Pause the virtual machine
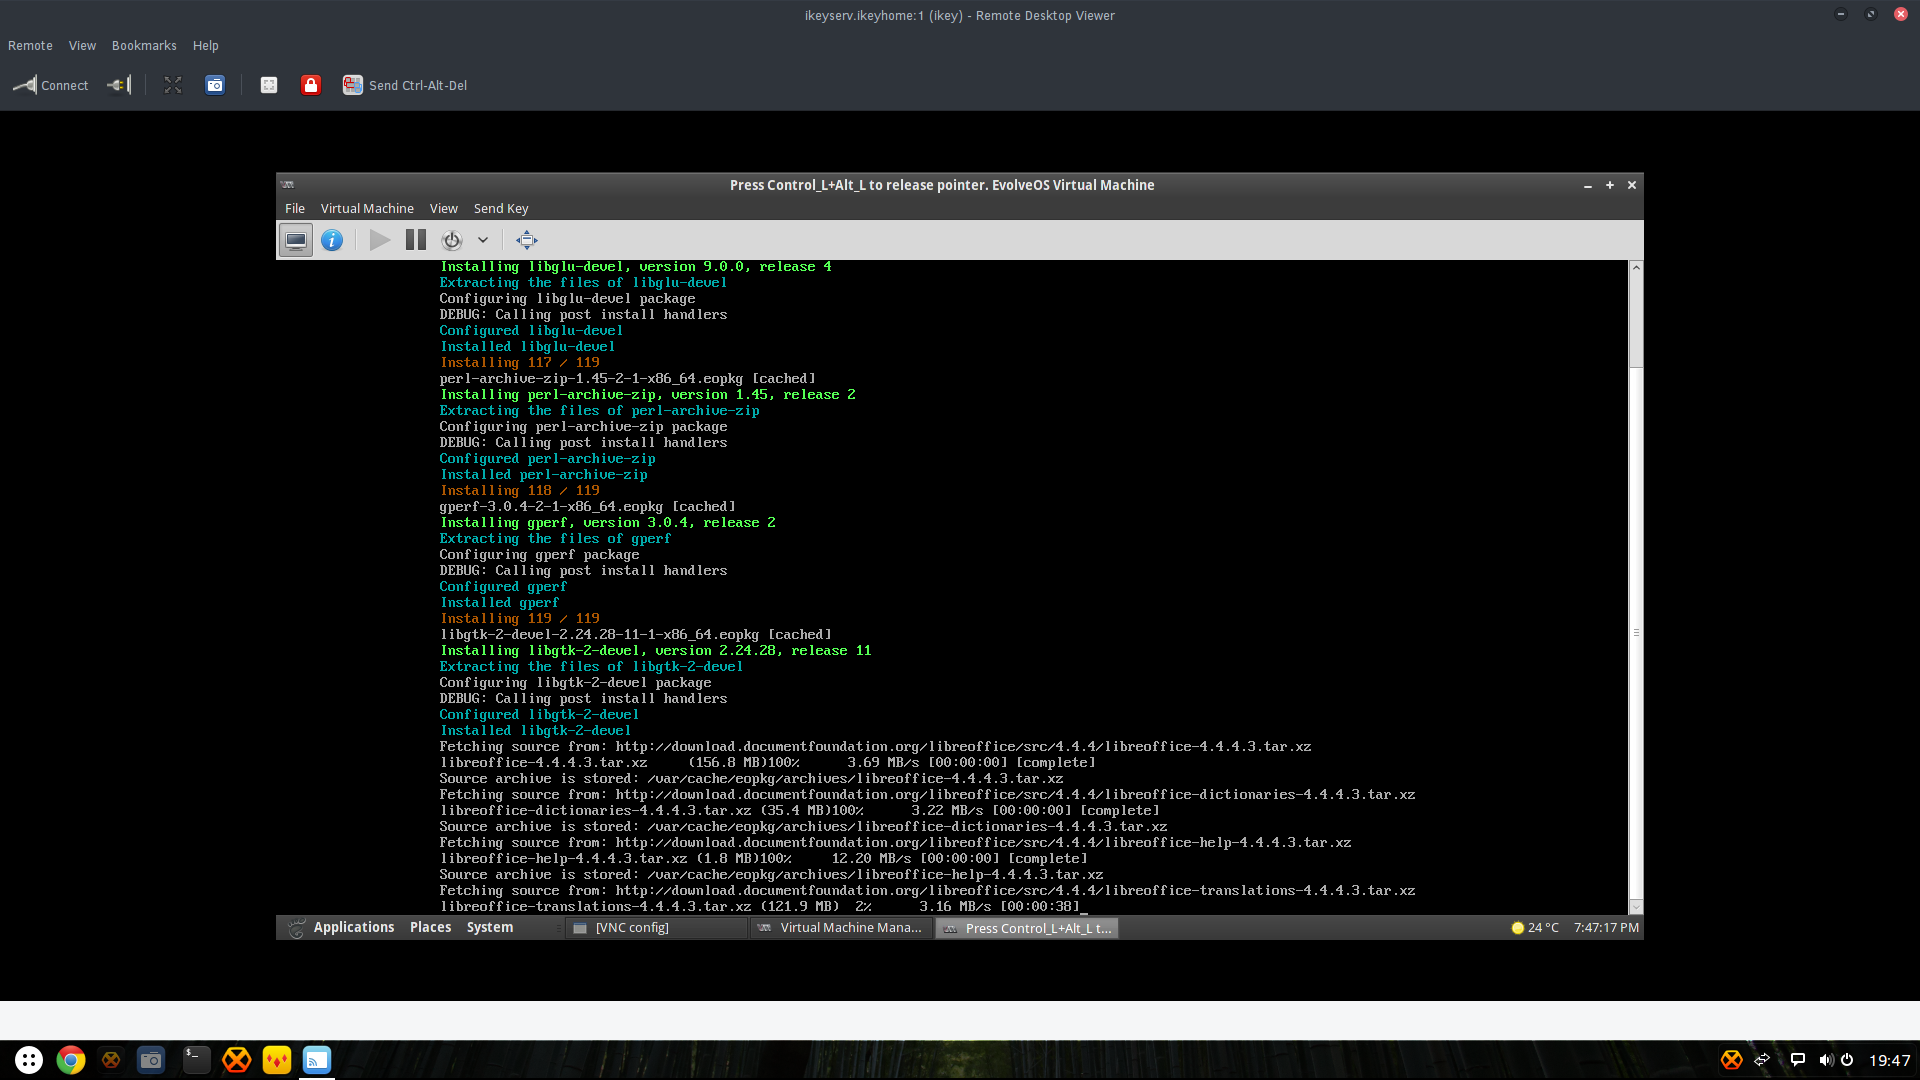1920x1080 pixels. coord(416,240)
